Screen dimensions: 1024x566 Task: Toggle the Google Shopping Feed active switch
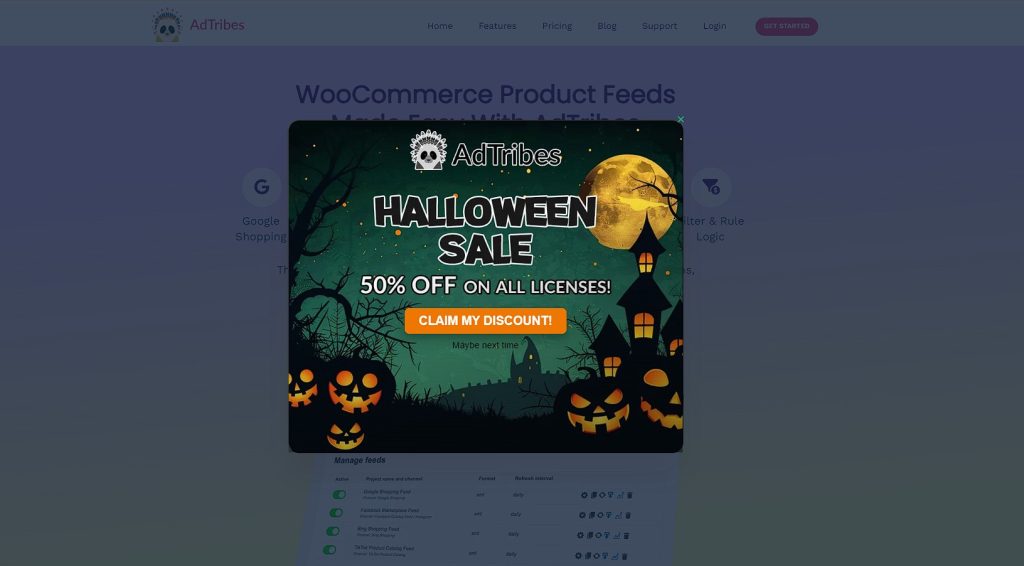(339, 495)
